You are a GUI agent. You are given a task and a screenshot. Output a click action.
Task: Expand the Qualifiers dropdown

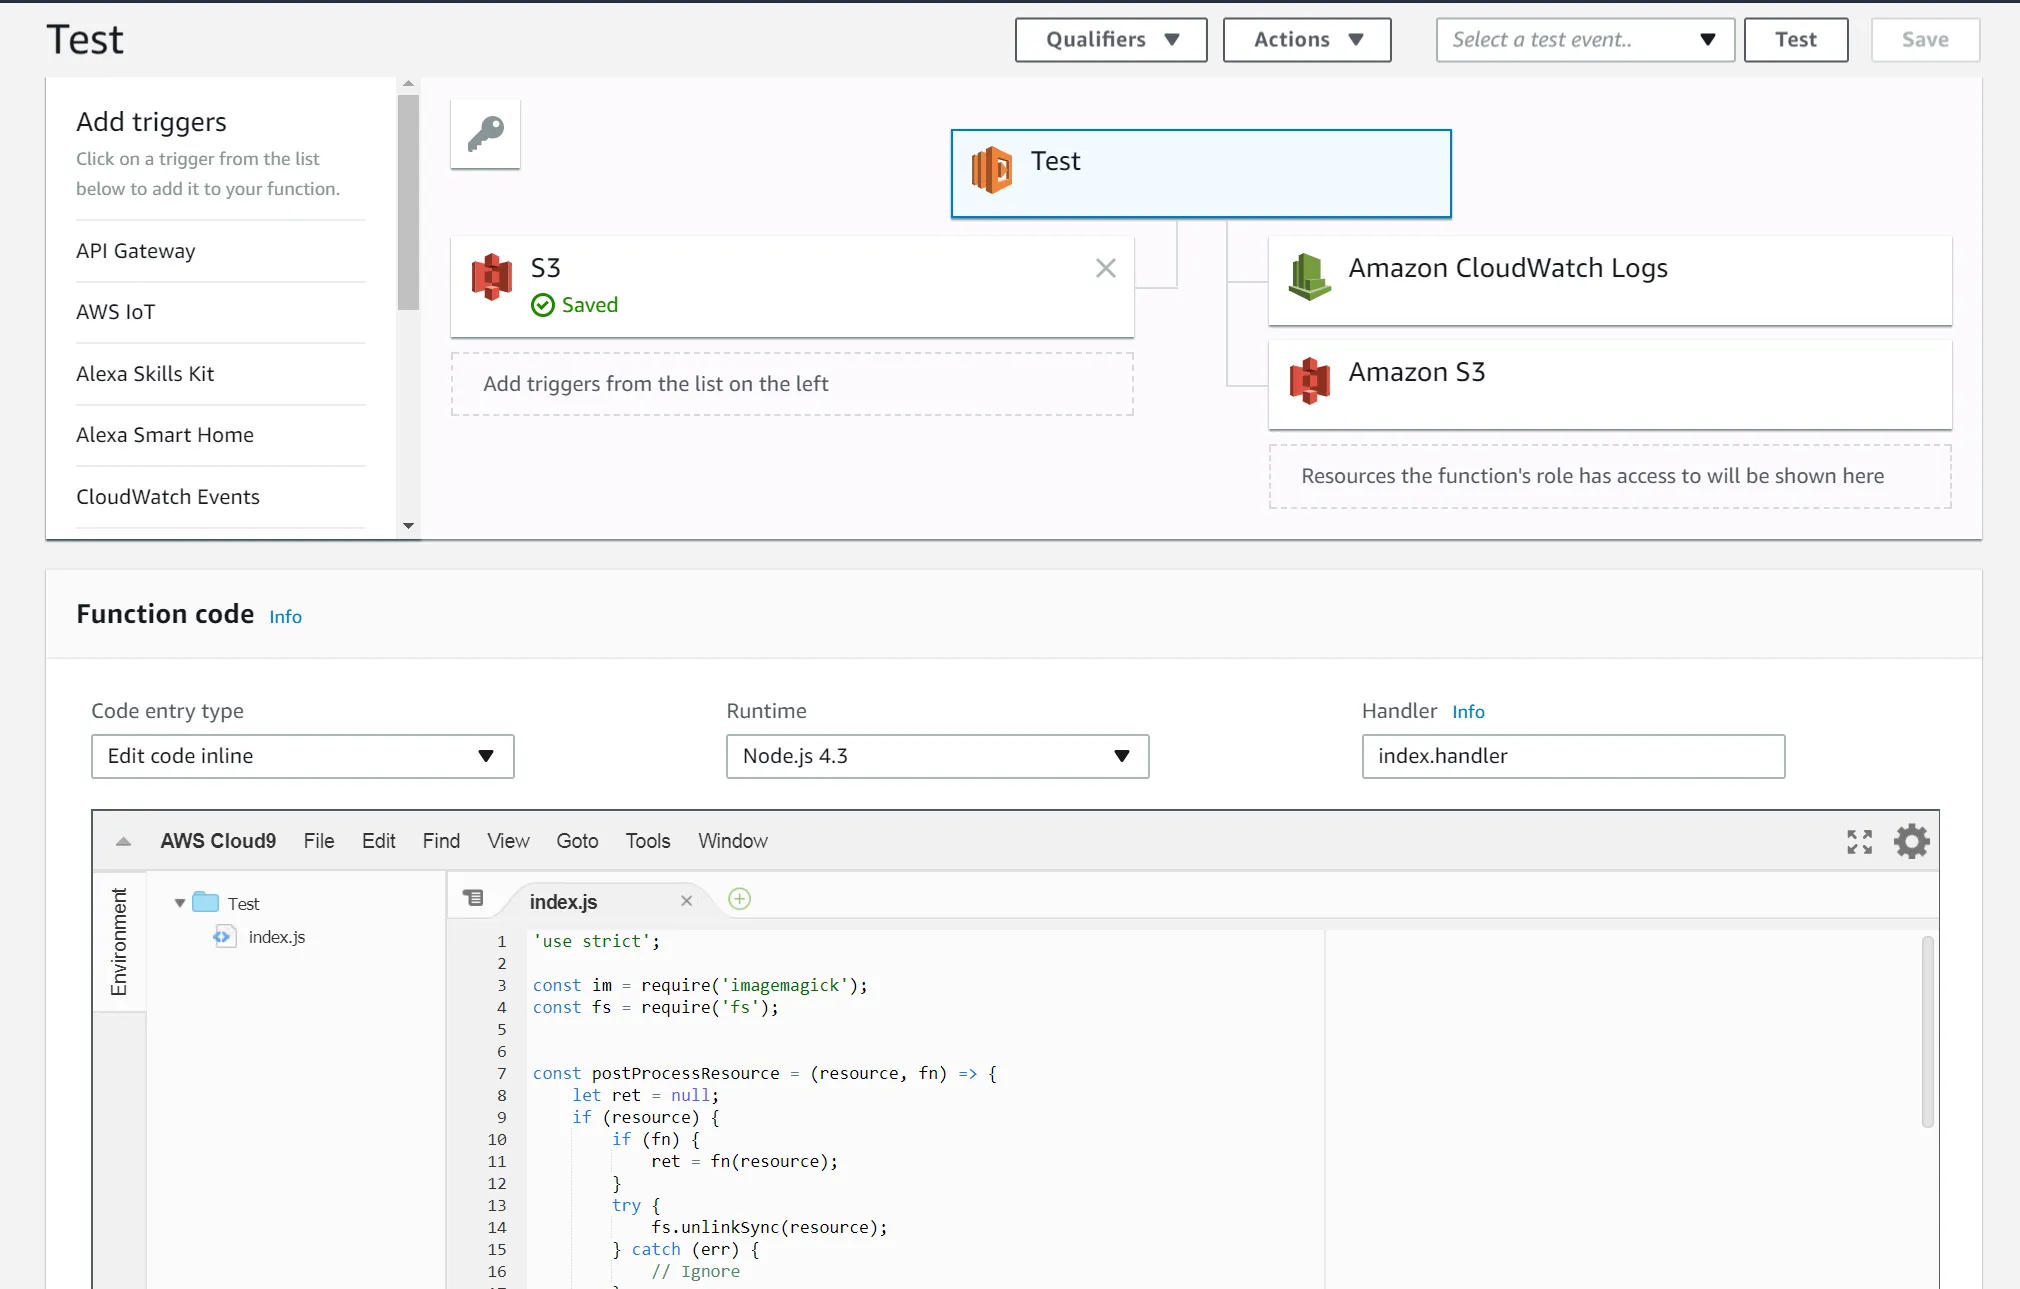[1110, 40]
